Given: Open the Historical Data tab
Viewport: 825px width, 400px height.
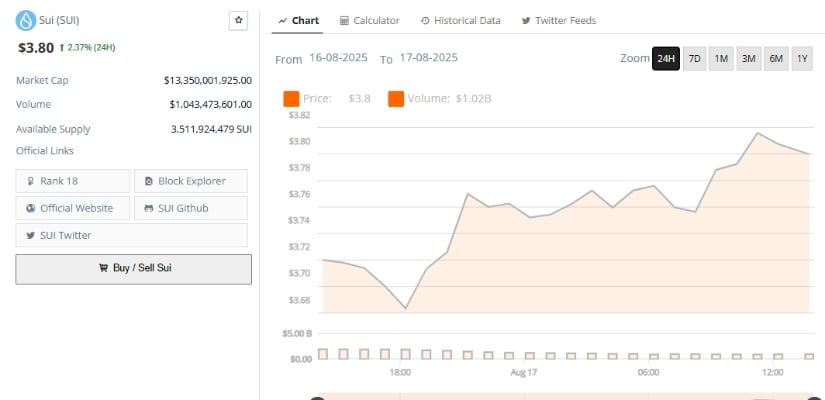Looking at the screenshot, I should pos(460,21).
